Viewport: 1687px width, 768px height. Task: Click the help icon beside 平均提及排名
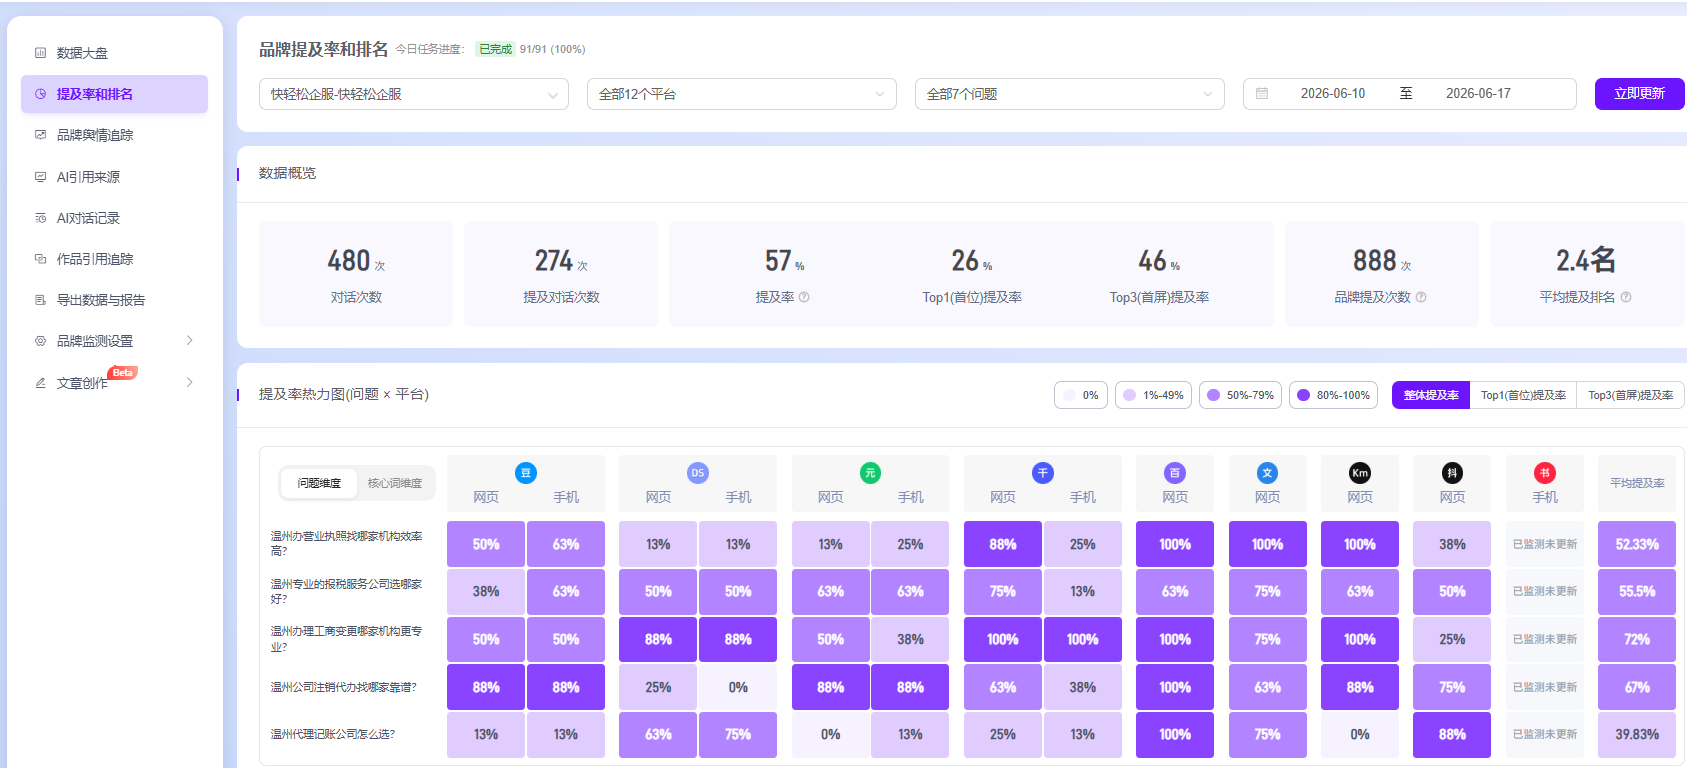tap(1626, 297)
